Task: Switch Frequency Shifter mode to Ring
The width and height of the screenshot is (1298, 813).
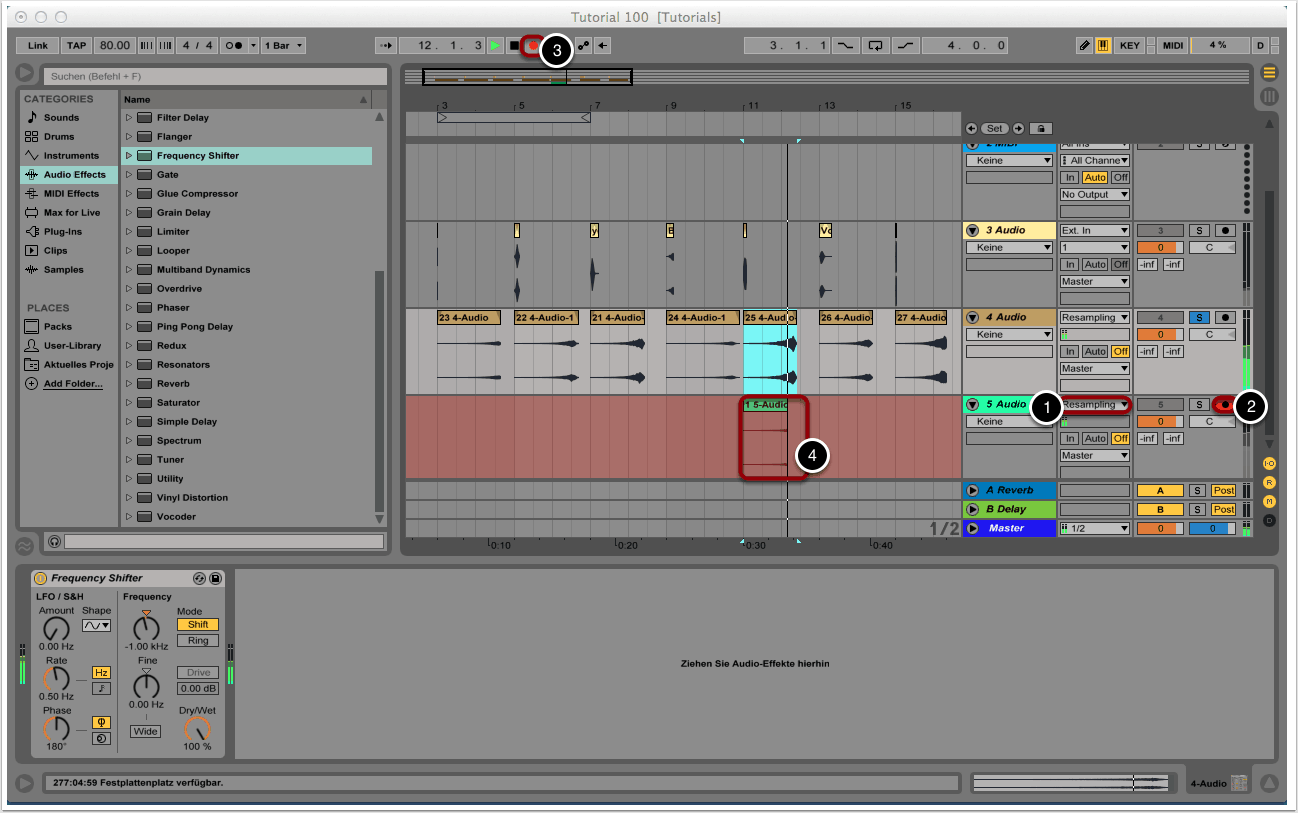Action: (x=197, y=640)
